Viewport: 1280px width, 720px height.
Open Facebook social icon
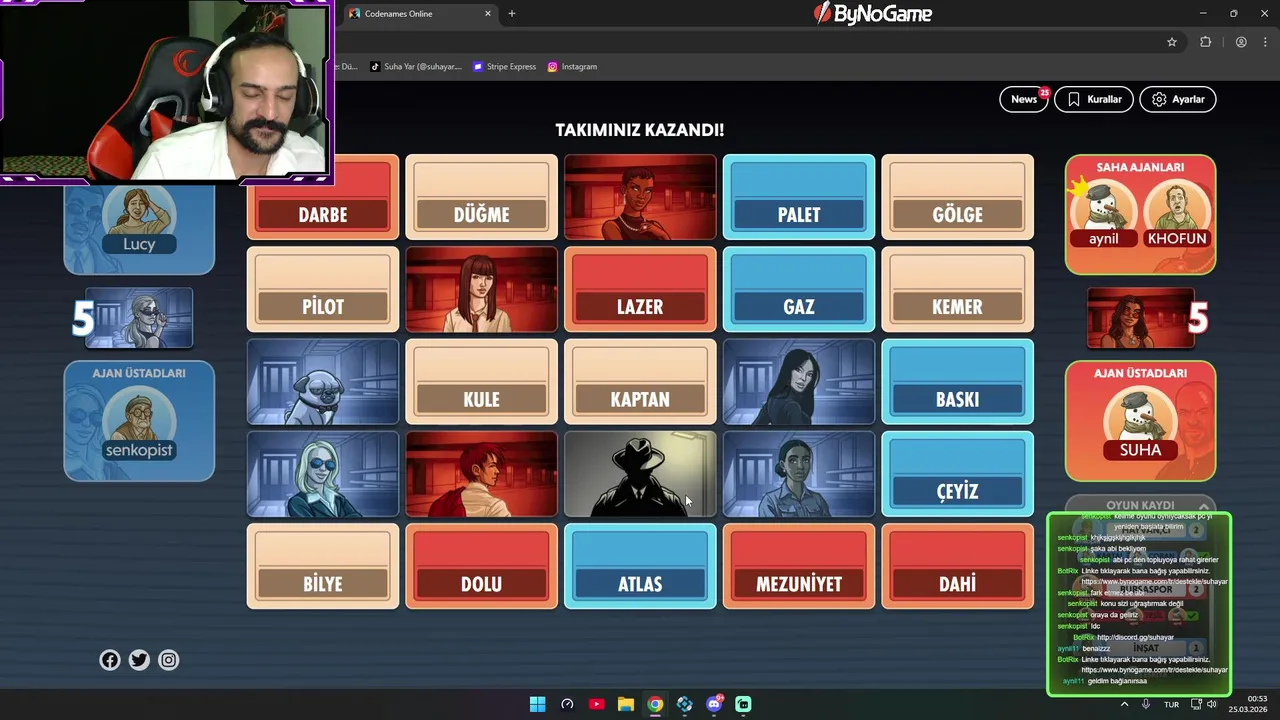point(110,660)
